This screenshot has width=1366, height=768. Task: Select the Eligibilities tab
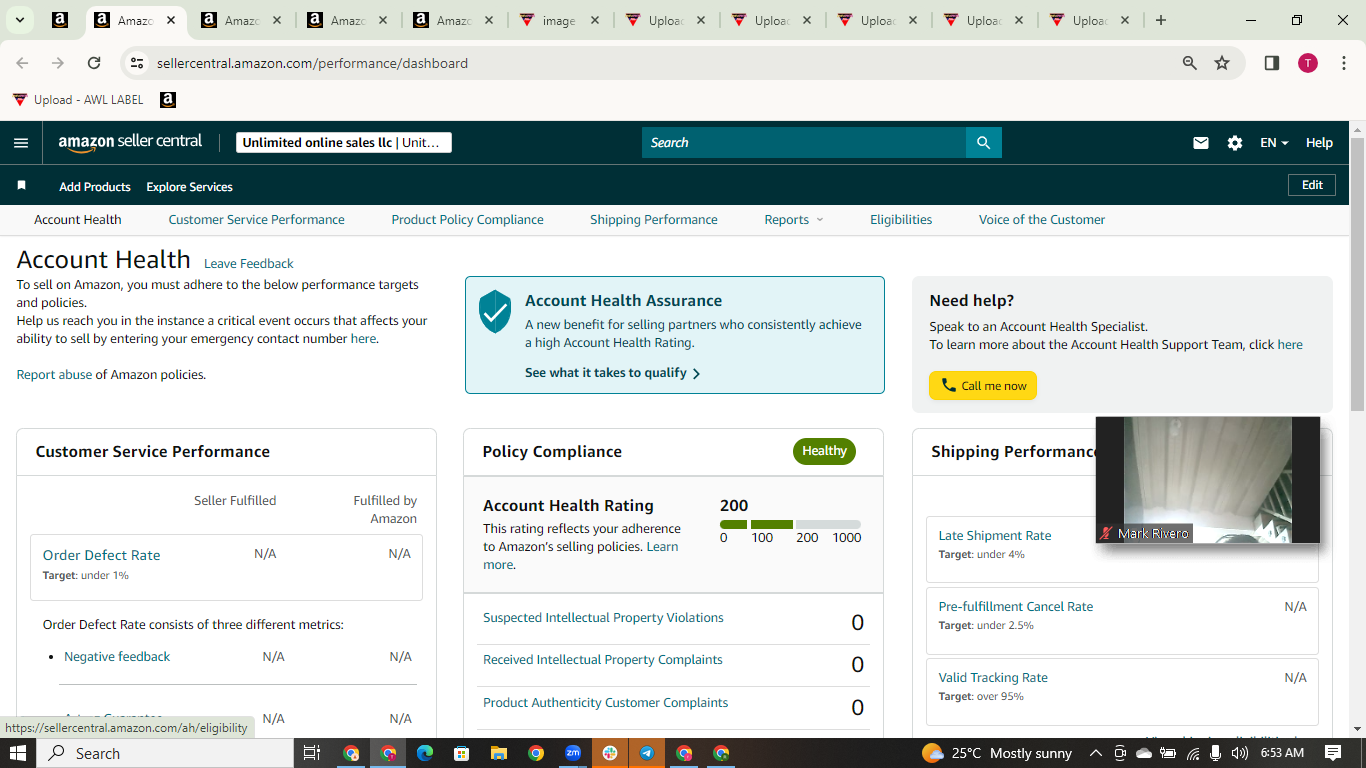point(901,220)
